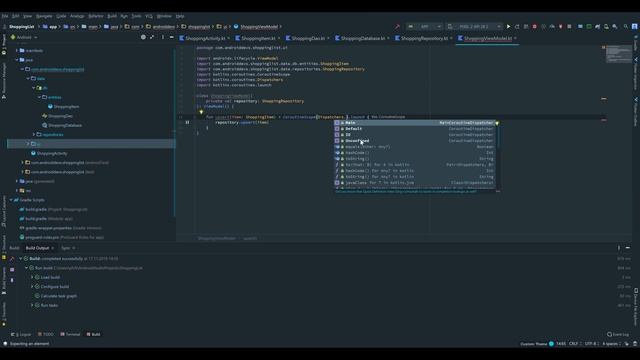Image resolution: width=640 pixels, height=360 pixels.
Task: Expand the Run tasks node in Build Output
Action: pyautogui.click(x=32, y=305)
